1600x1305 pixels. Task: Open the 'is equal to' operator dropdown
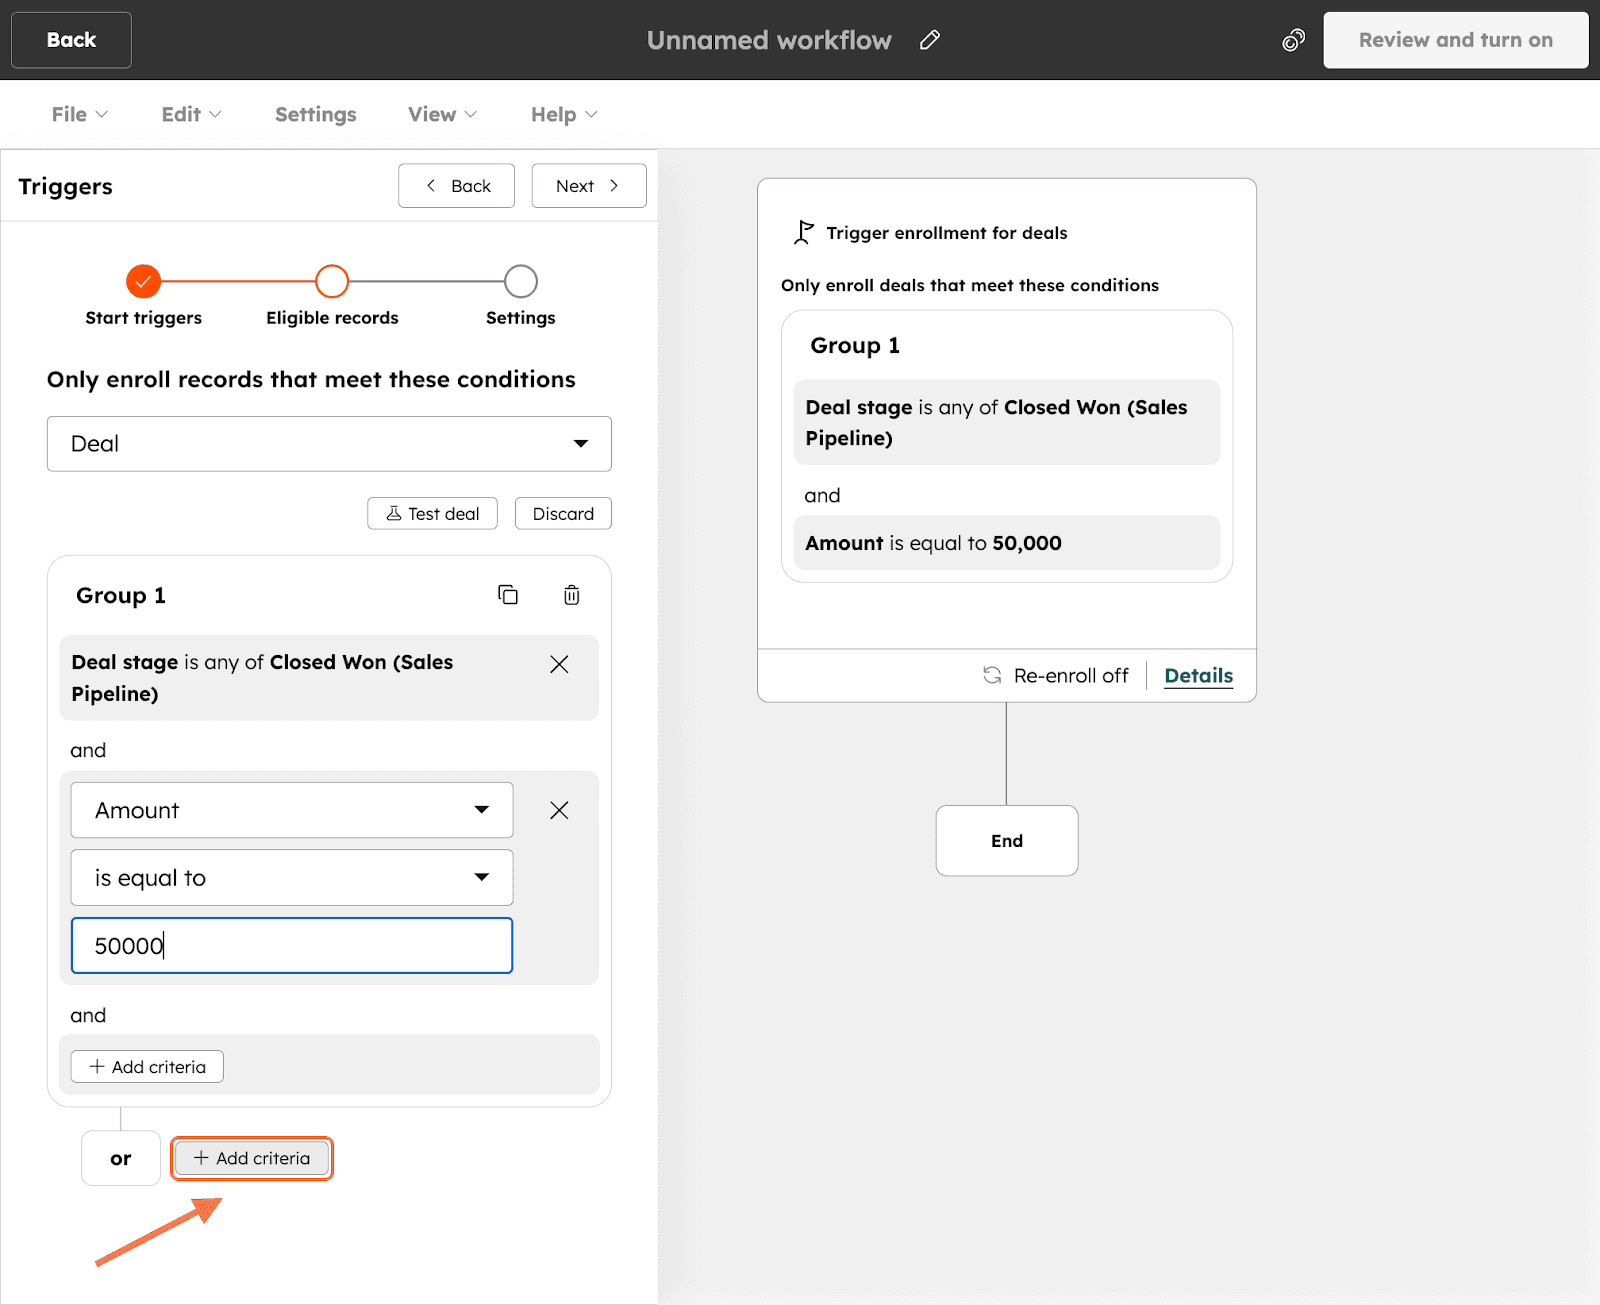click(291, 878)
